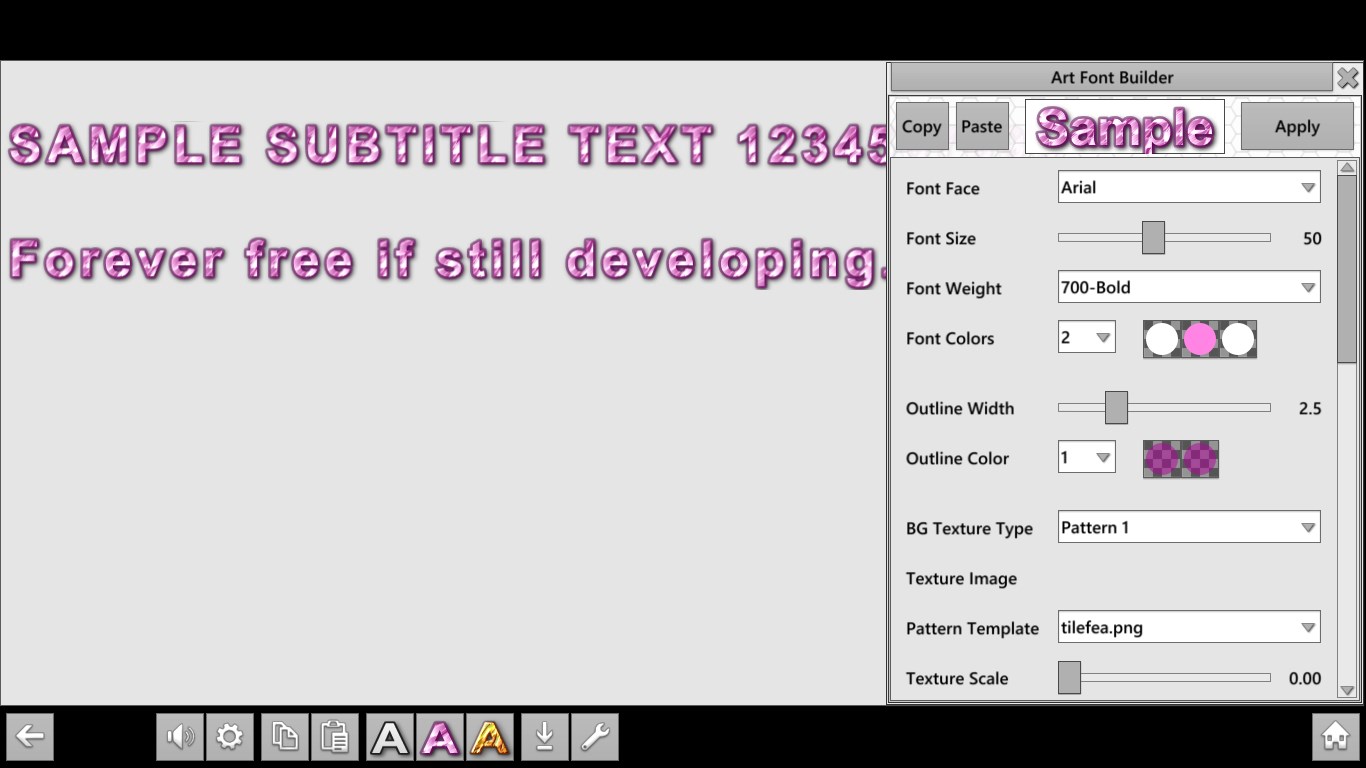Select the pink textured A font style
The height and width of the screenshot is (768, 1366).
click(x=440, y=737)
